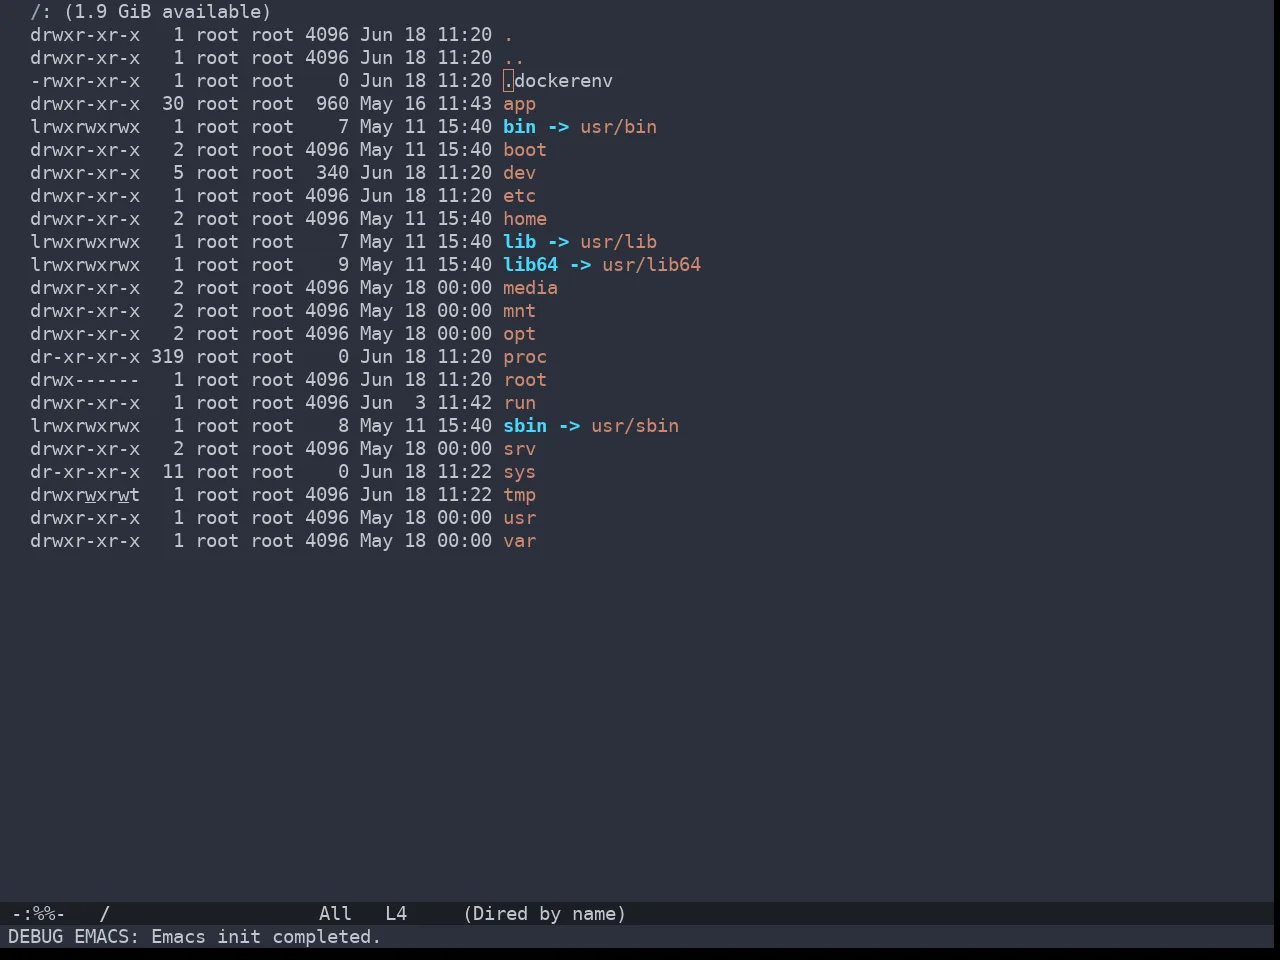Open the proc directory

click(525, 357)
